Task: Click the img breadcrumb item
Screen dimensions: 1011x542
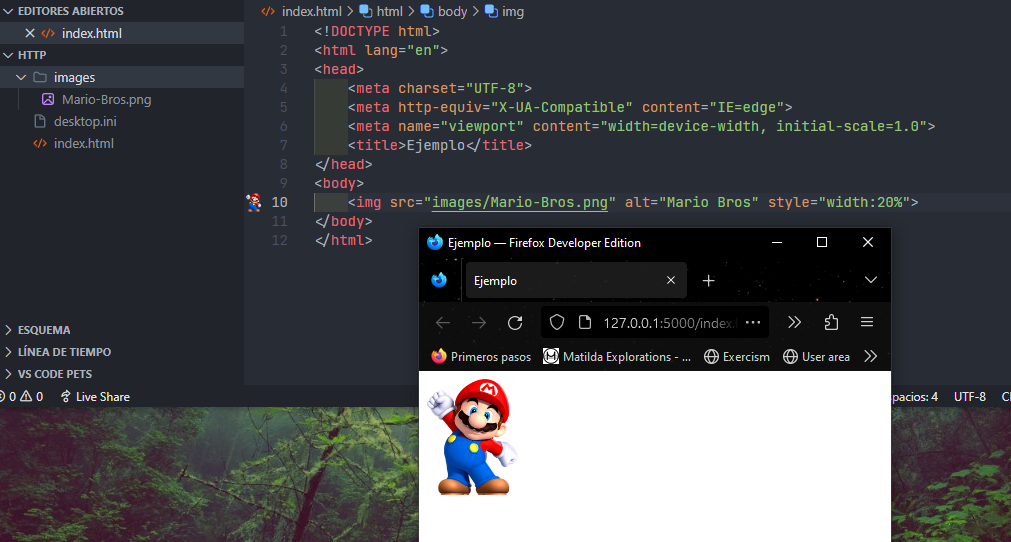Action: pos(513,12)
